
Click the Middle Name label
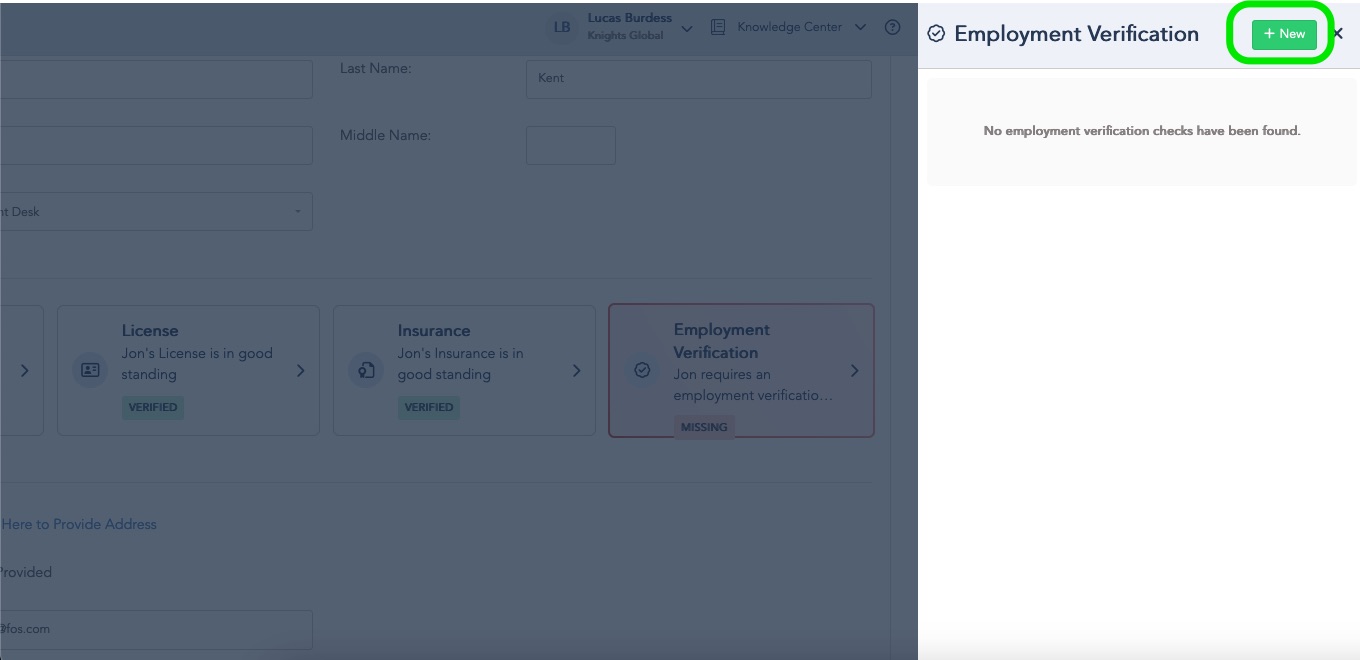coord(385,135)
